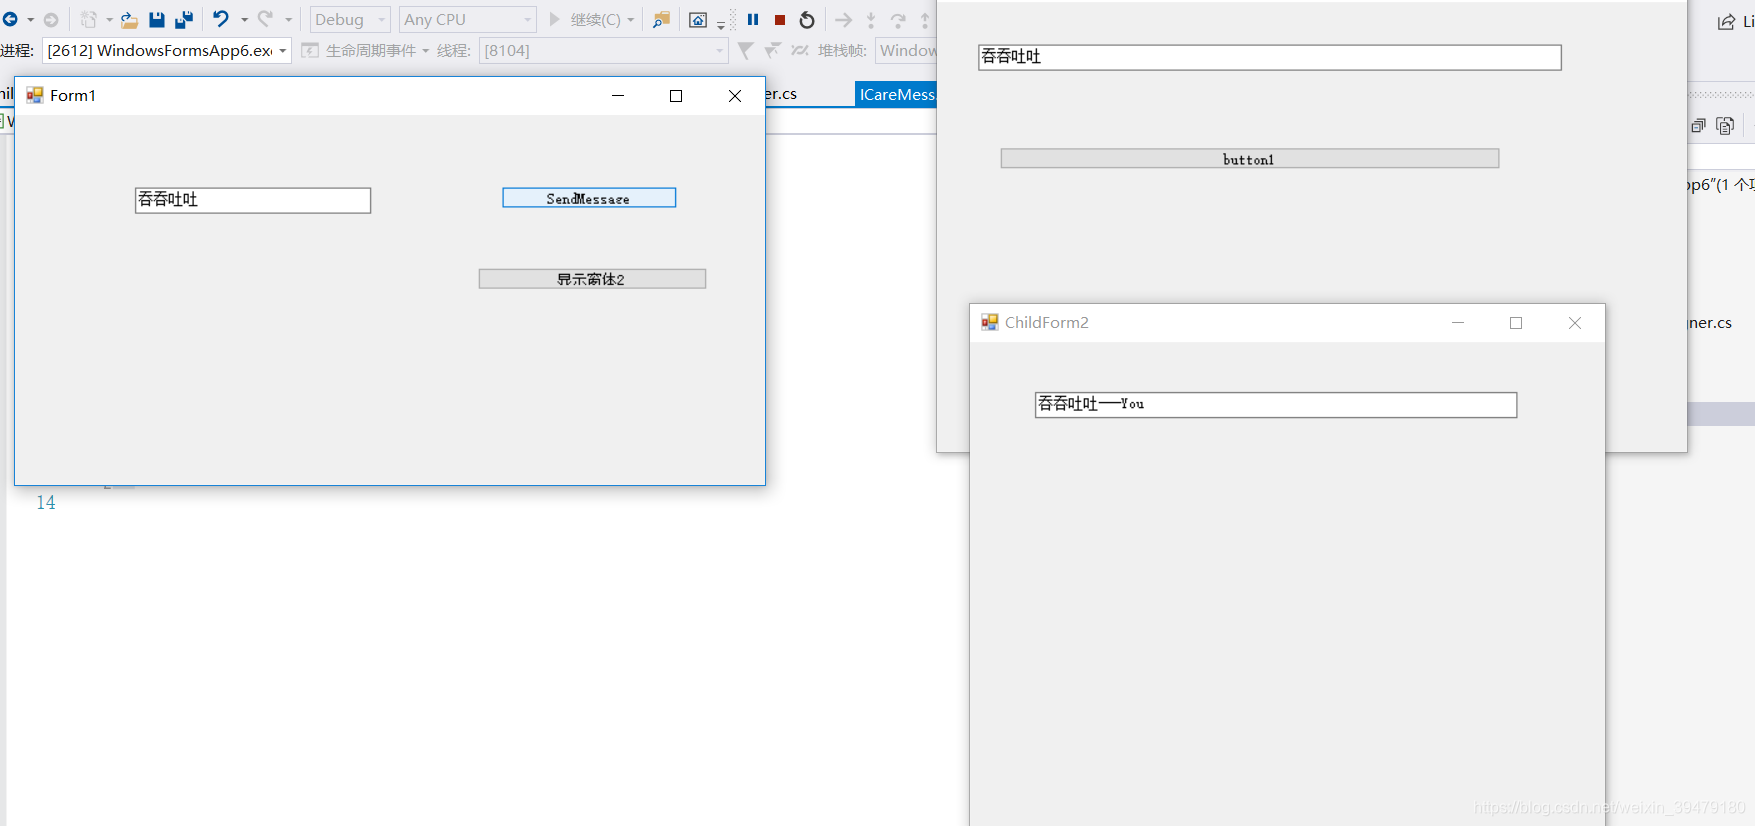
Task: Click the Collapse All icon in Solution Explorer
Action: pos(1698,126)
